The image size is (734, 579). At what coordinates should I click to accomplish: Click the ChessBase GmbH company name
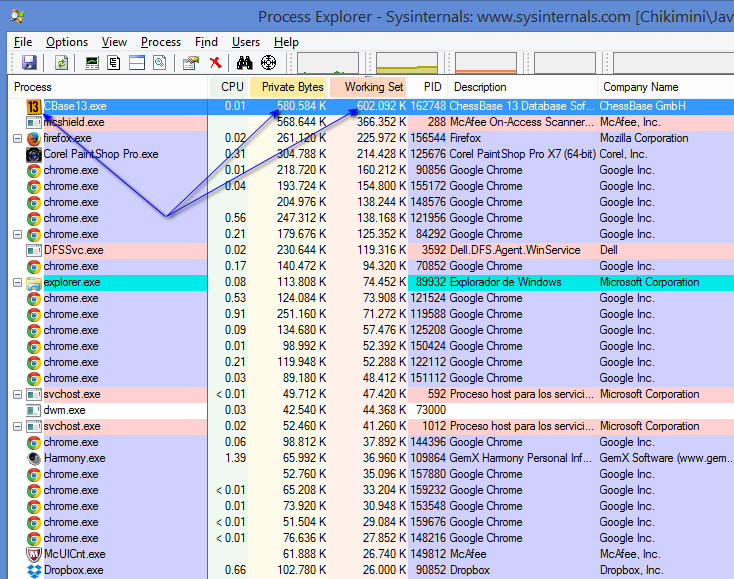point(643,107)
